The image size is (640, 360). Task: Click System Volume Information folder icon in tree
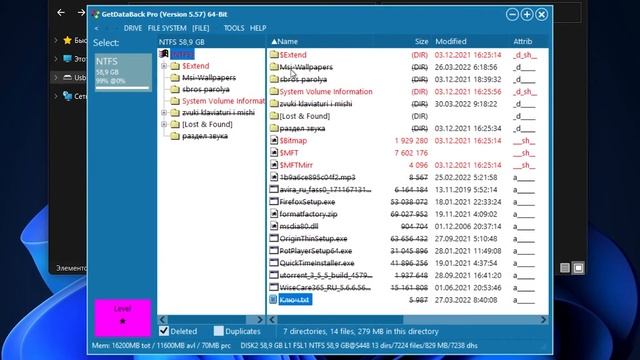click(175, 101)
